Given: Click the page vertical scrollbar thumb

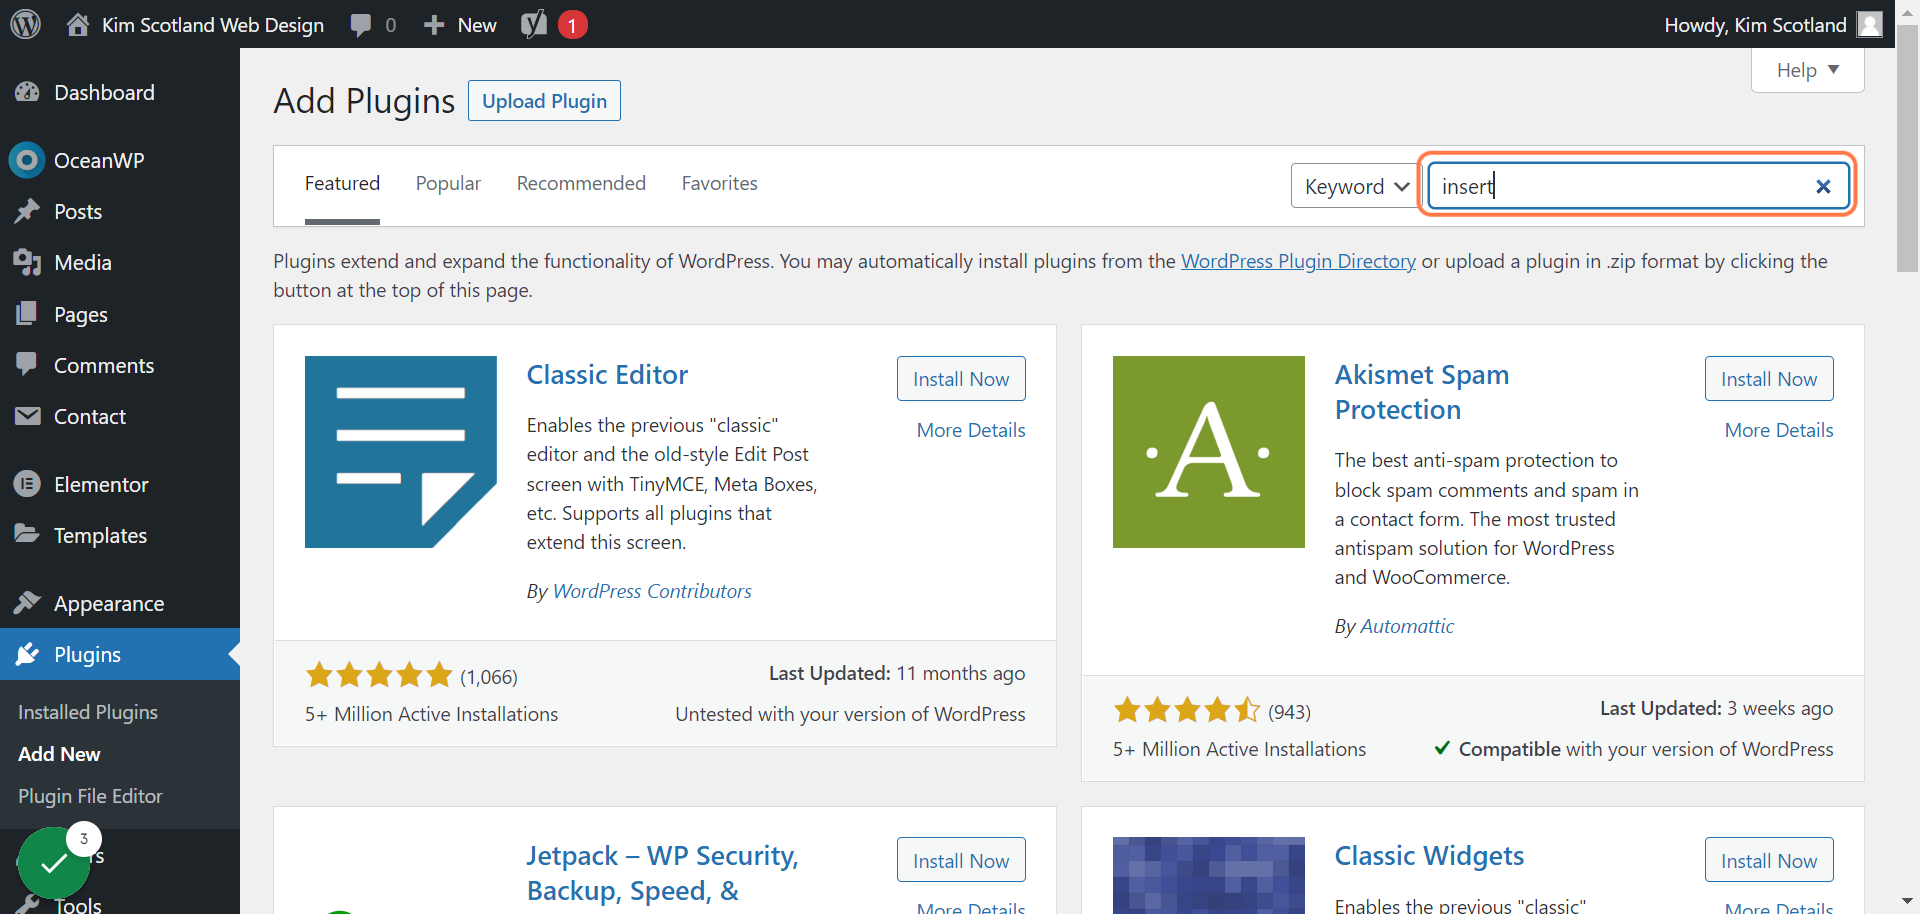Looking at the screenshot, I should (x=1908, y=150).
